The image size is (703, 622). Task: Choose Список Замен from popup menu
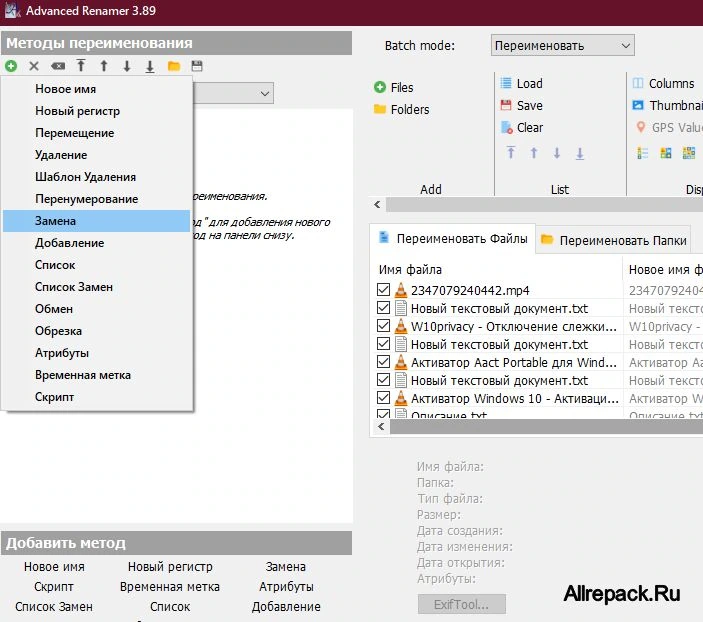[98, 287]
